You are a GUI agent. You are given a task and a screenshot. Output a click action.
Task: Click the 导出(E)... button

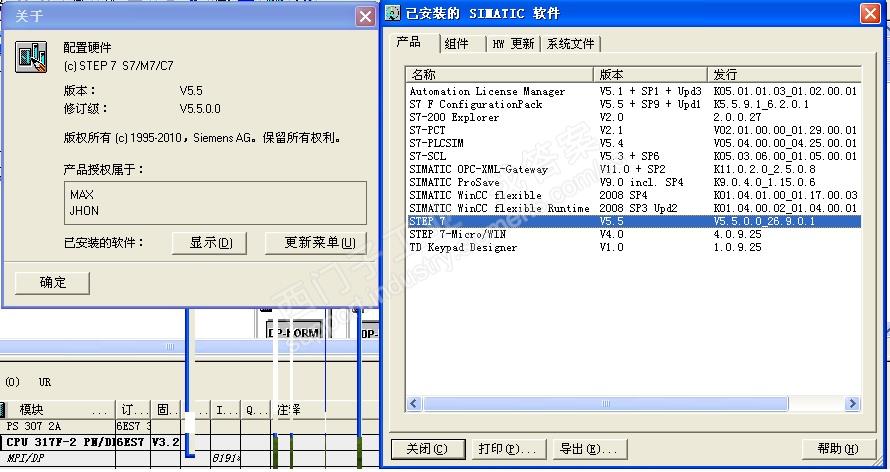pyautogui.click(x=590, y=449)
